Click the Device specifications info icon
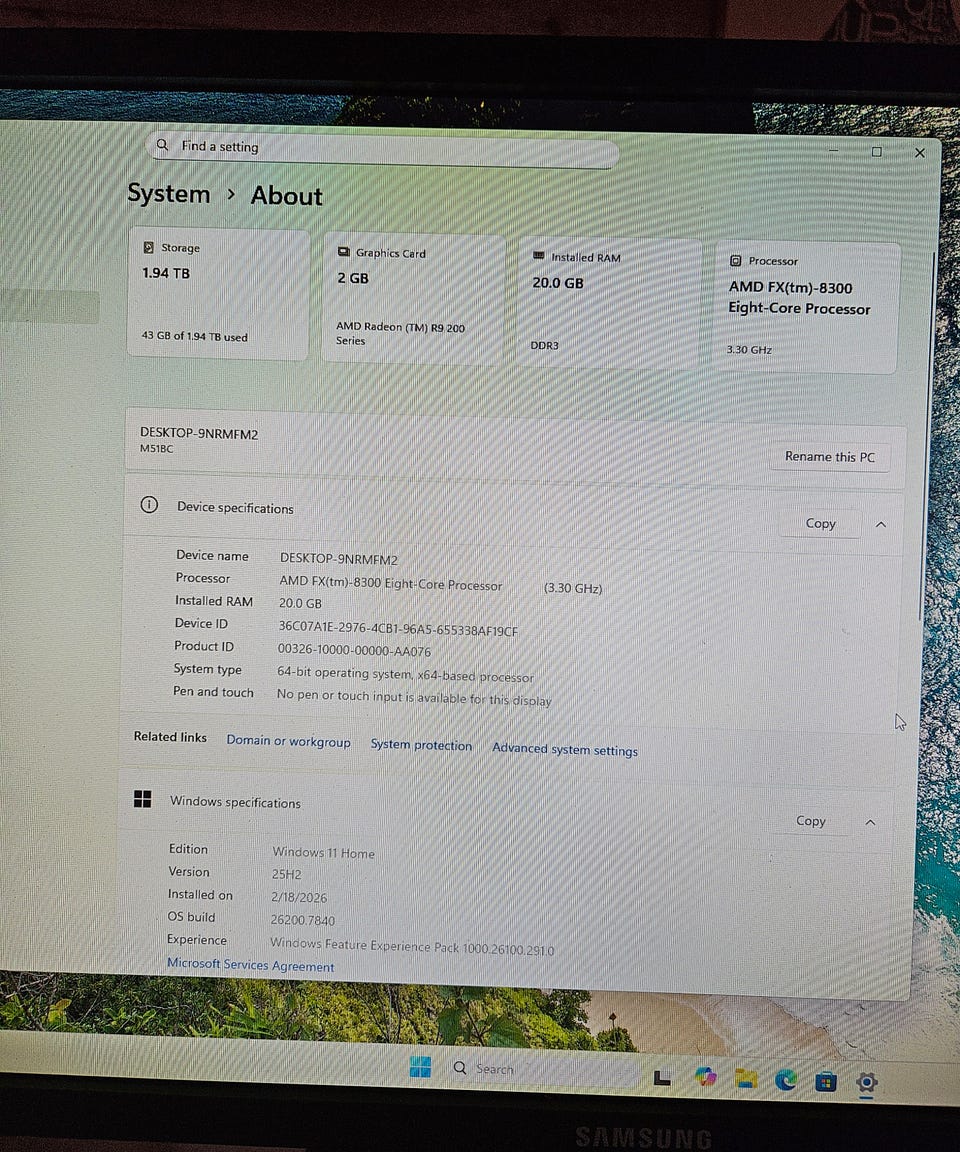The height and width of the screenshot is (1152, 960). tap(149, 505)
